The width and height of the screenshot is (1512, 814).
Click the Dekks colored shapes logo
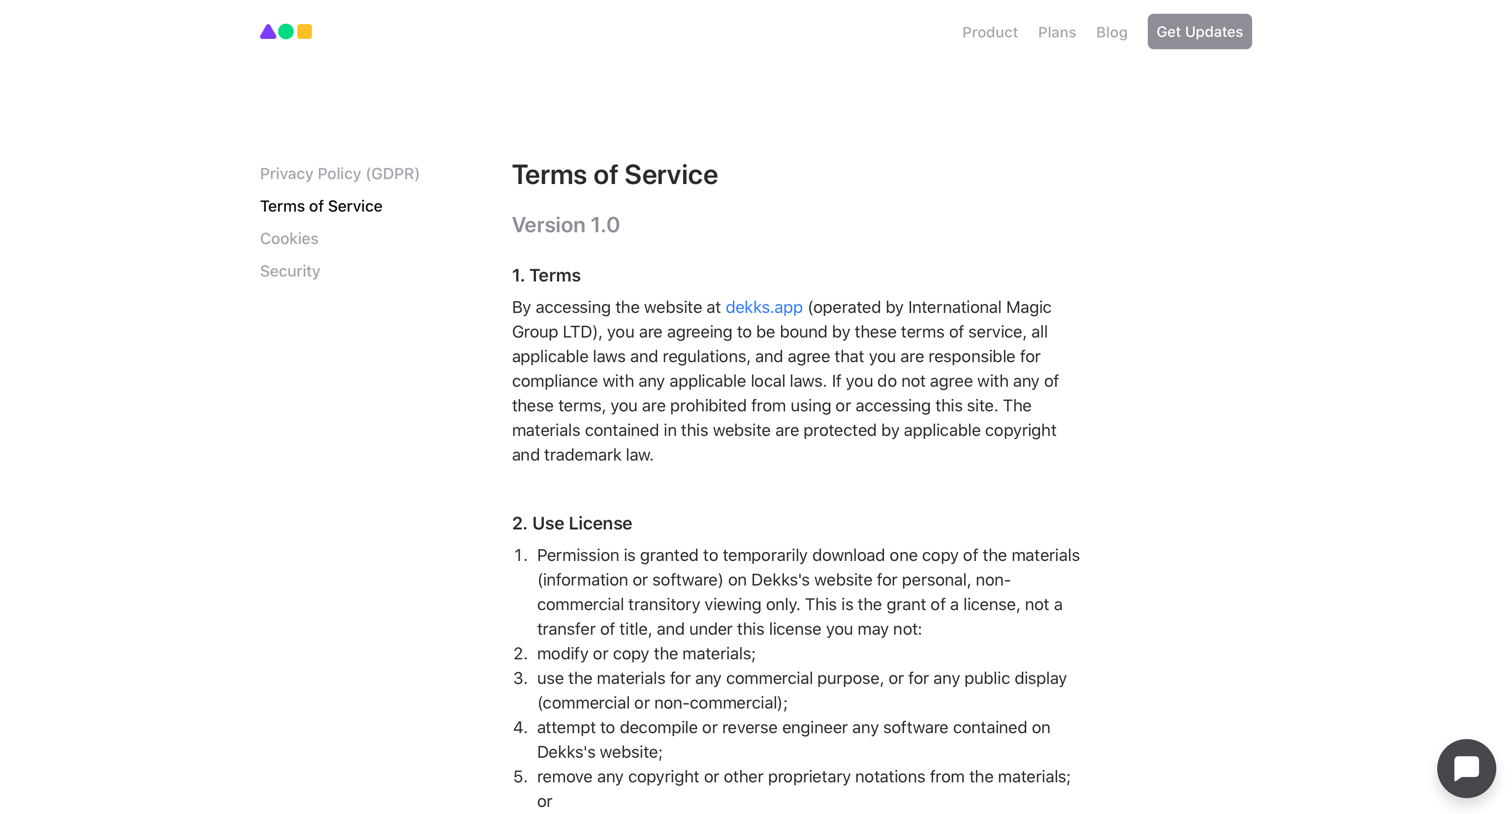(x=286, y=32)
